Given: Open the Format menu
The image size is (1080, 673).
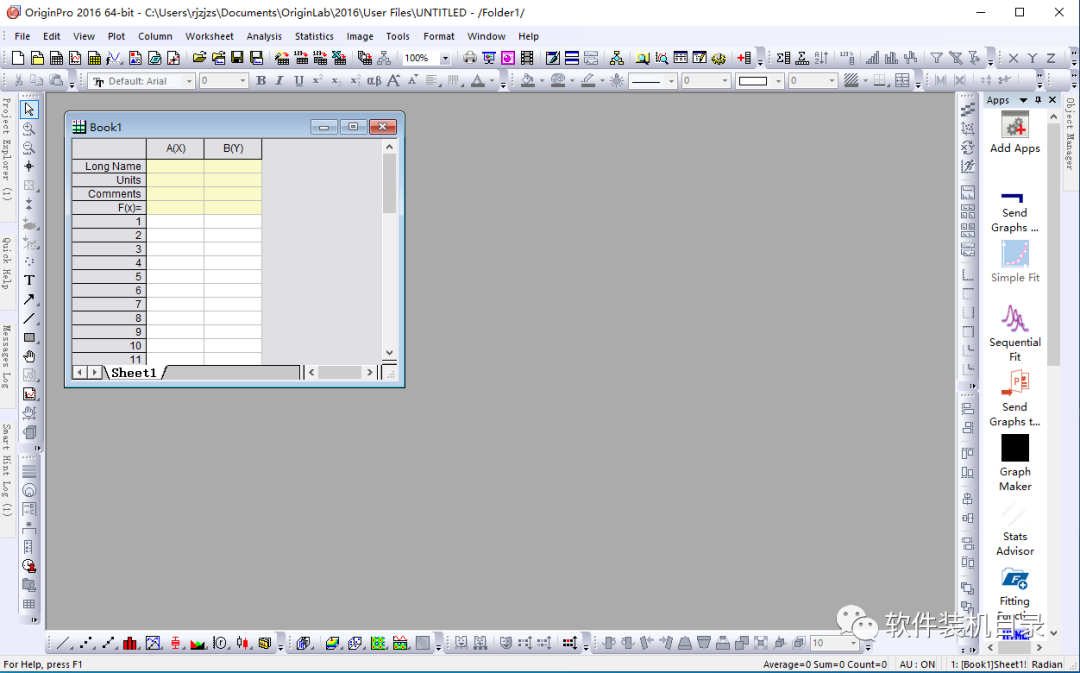Looking at the screenshot, I should (439, 37).
